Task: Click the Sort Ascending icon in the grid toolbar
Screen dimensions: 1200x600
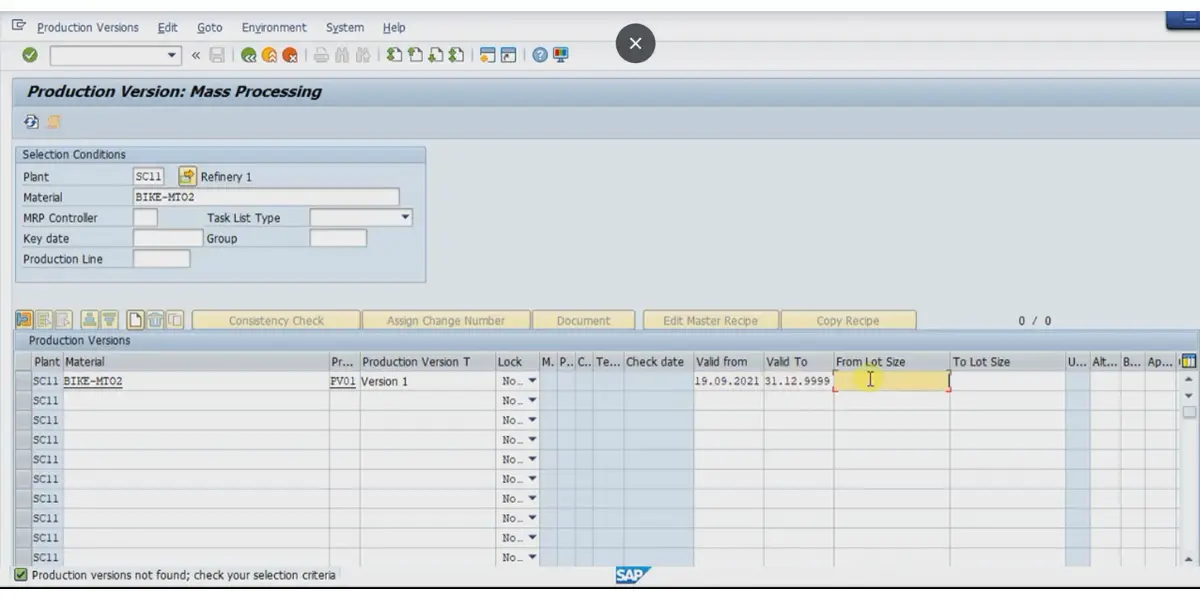Action: pyautogui.click(x=91, y=321)
